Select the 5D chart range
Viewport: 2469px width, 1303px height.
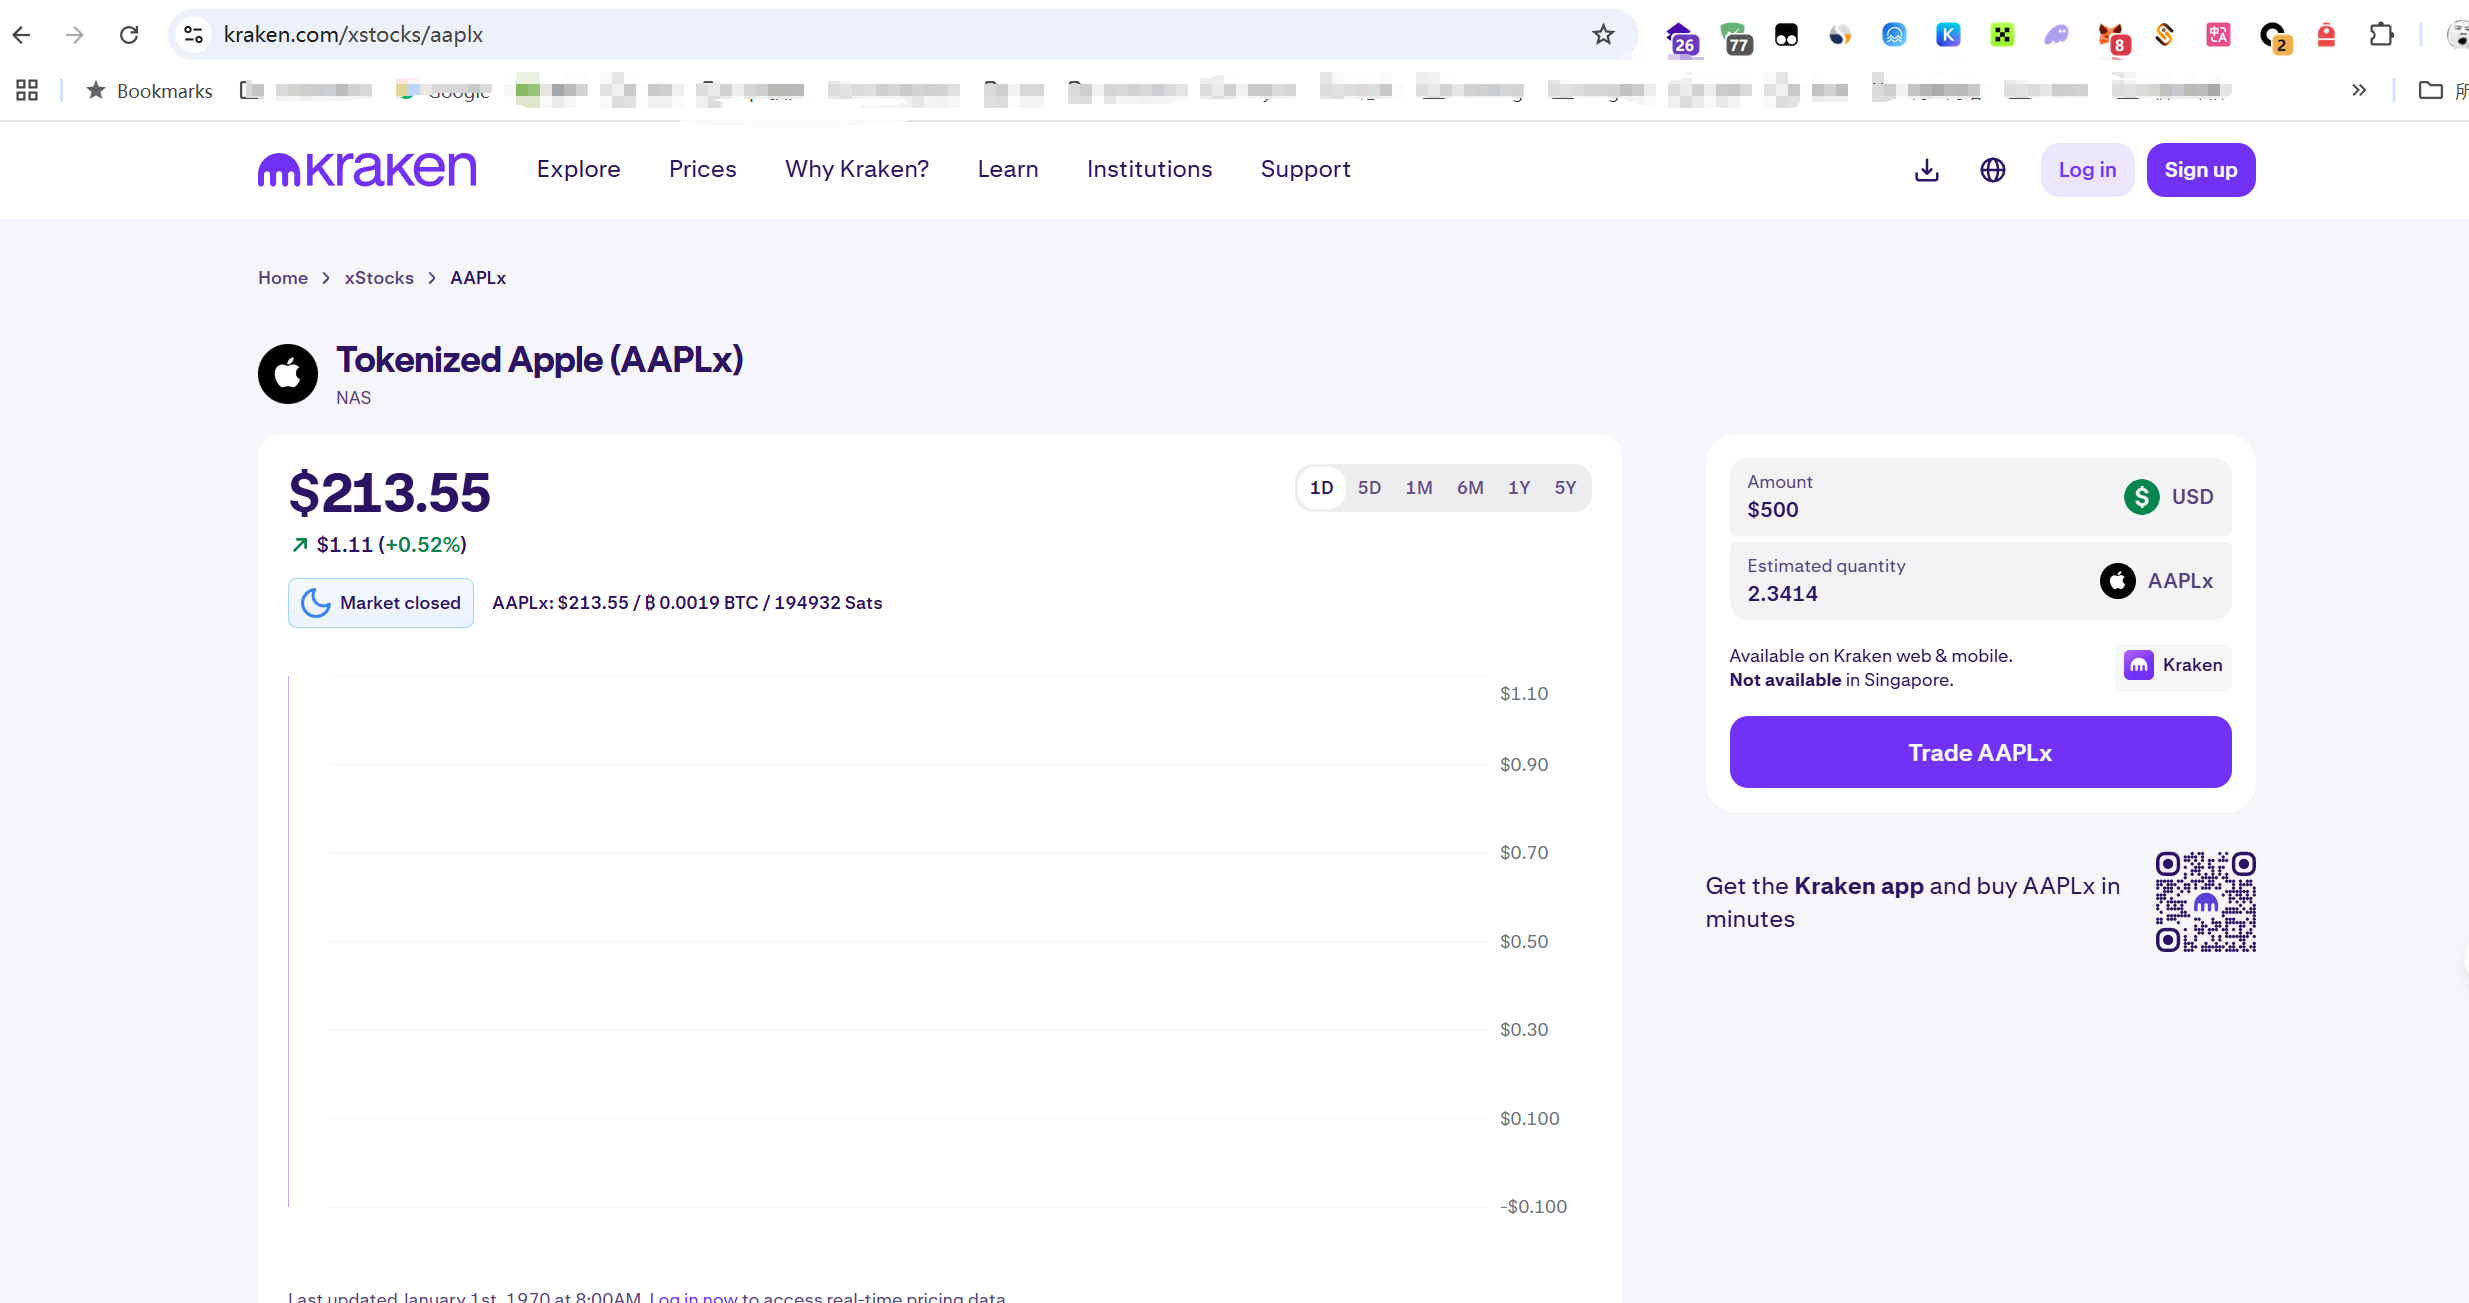(x=1369, y=488)
